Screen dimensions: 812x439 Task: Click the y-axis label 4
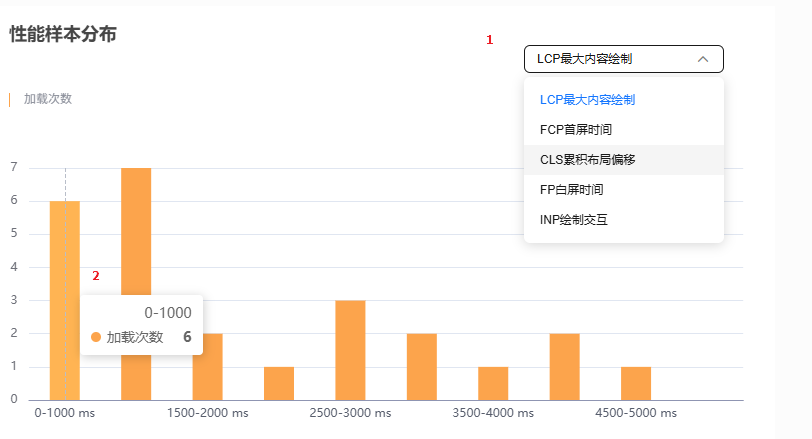point(14,267)
